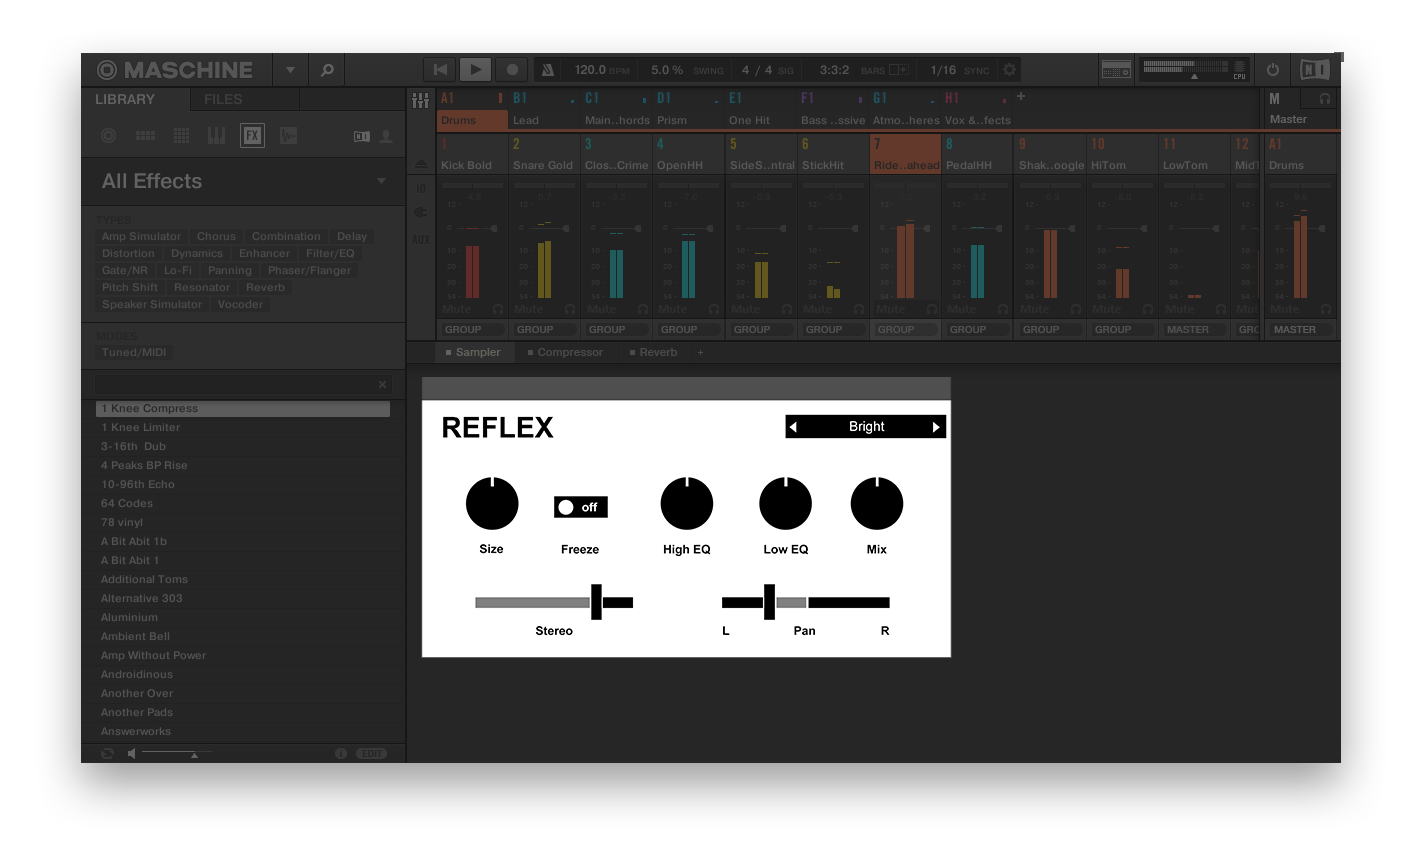Select the Samples waveform icon
1422x857 pixels.
coord(288,136)
